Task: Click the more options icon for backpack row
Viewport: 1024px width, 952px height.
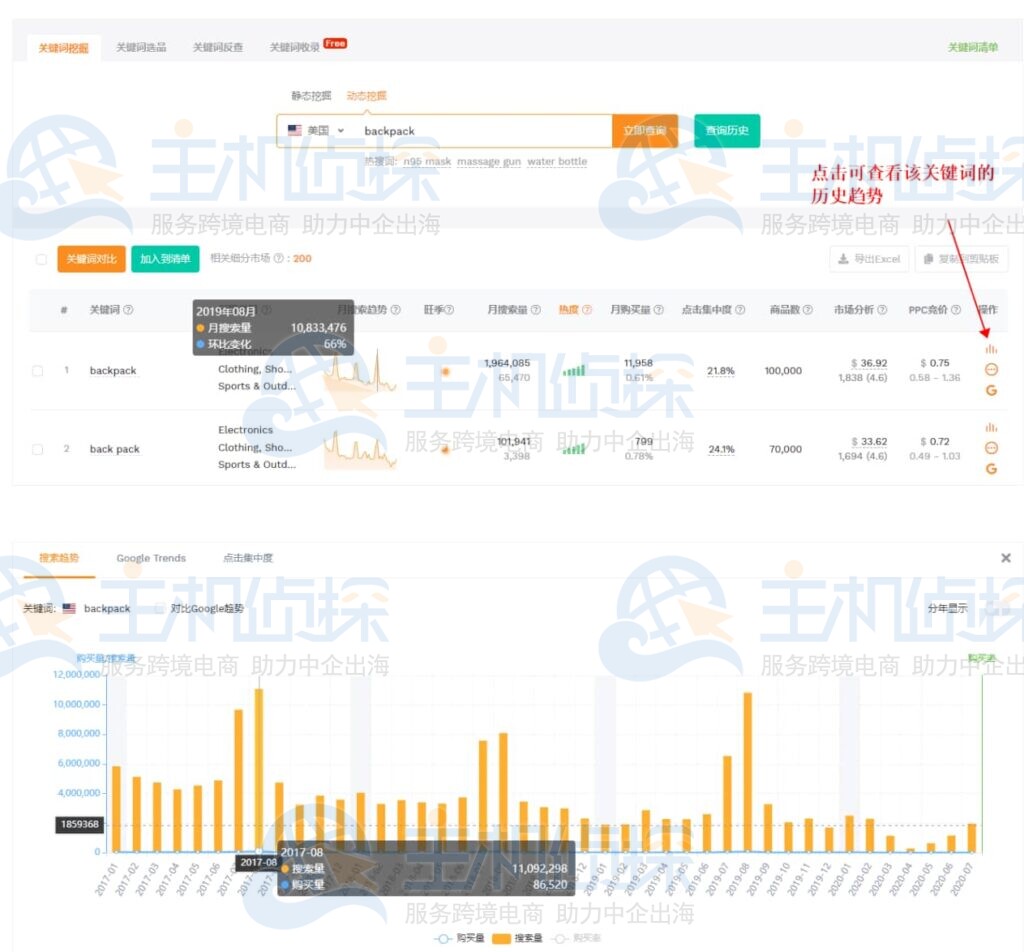Action: pyautogui.click(x=991, y=369)
